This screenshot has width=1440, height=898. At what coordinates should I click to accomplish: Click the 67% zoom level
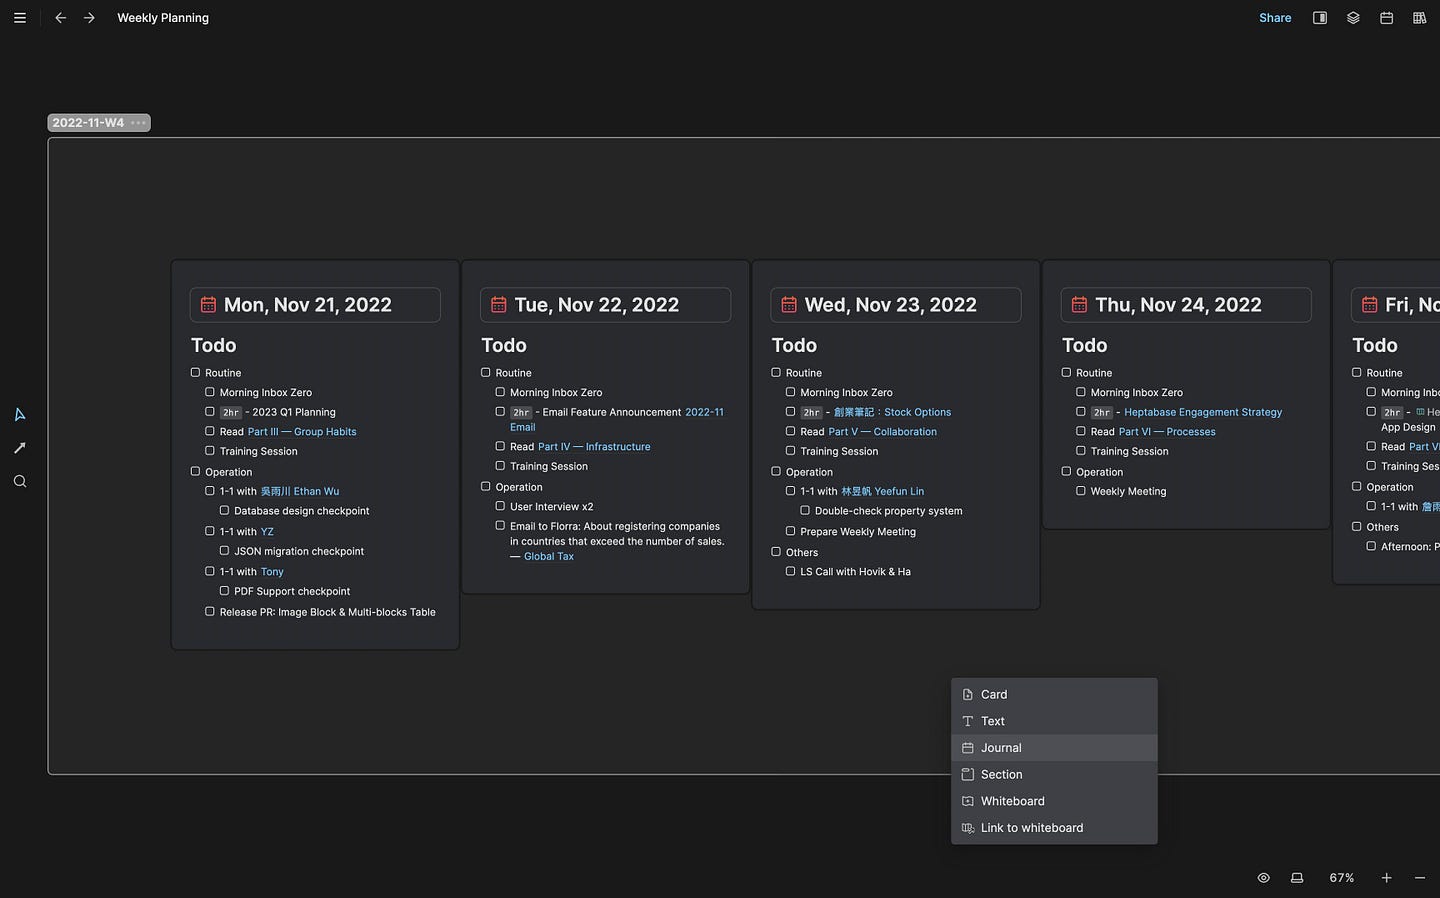click(x=1342, y=878)
